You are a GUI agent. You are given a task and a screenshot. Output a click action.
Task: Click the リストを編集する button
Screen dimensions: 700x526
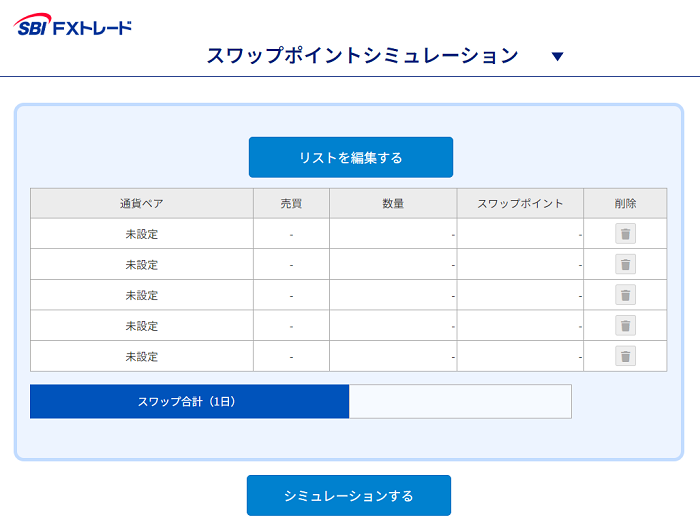351,157
